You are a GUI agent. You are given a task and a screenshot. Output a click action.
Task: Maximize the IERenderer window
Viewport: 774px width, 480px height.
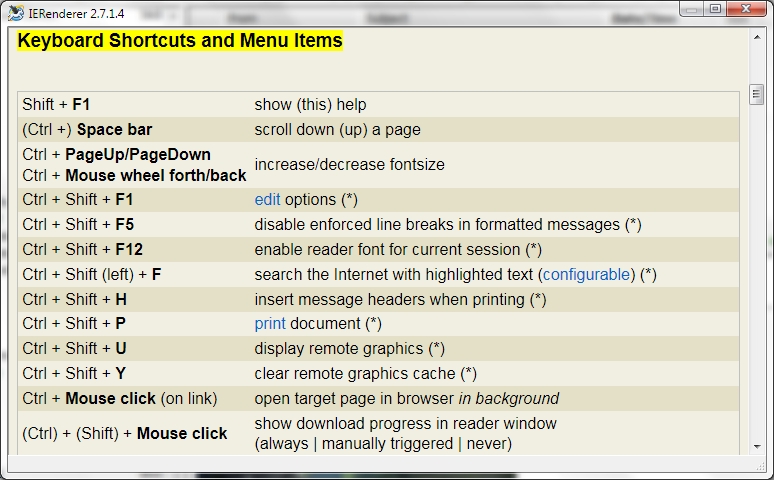714,9
